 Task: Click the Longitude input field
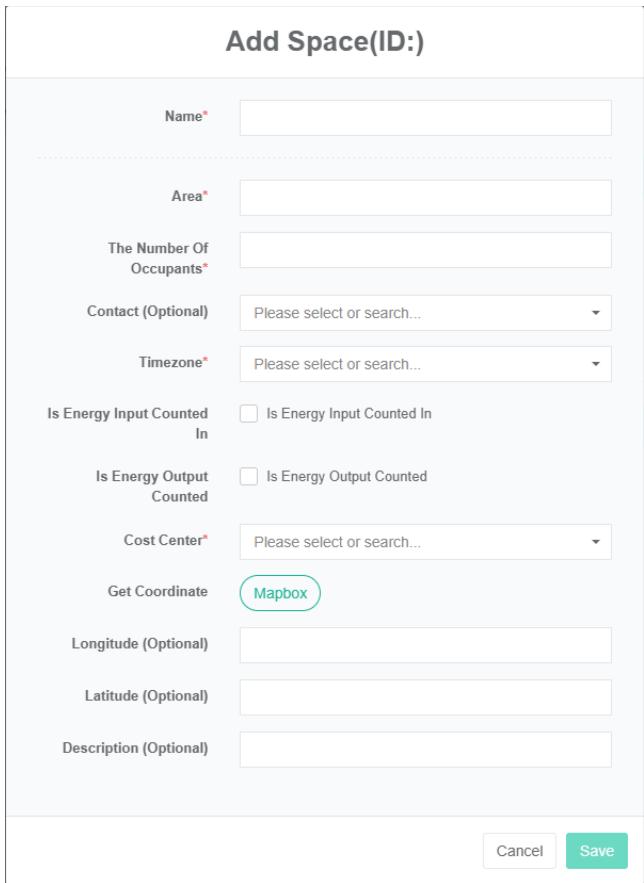425,645
